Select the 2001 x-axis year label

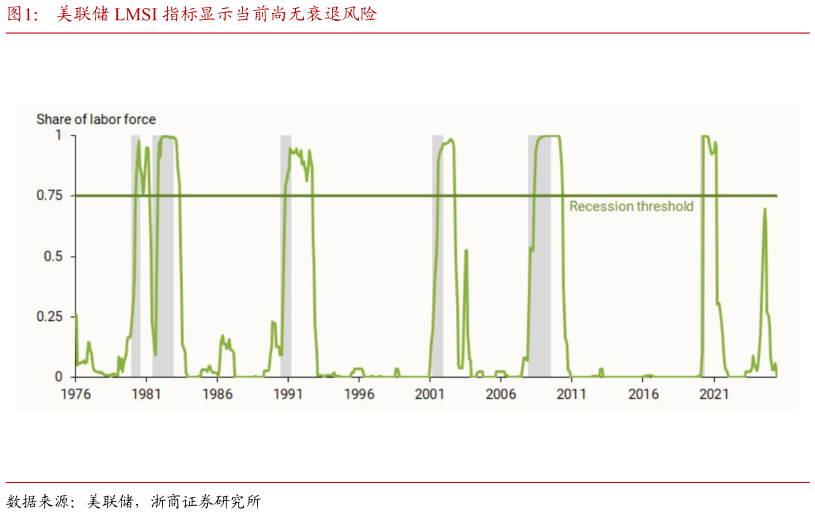[x=430, y=394]
